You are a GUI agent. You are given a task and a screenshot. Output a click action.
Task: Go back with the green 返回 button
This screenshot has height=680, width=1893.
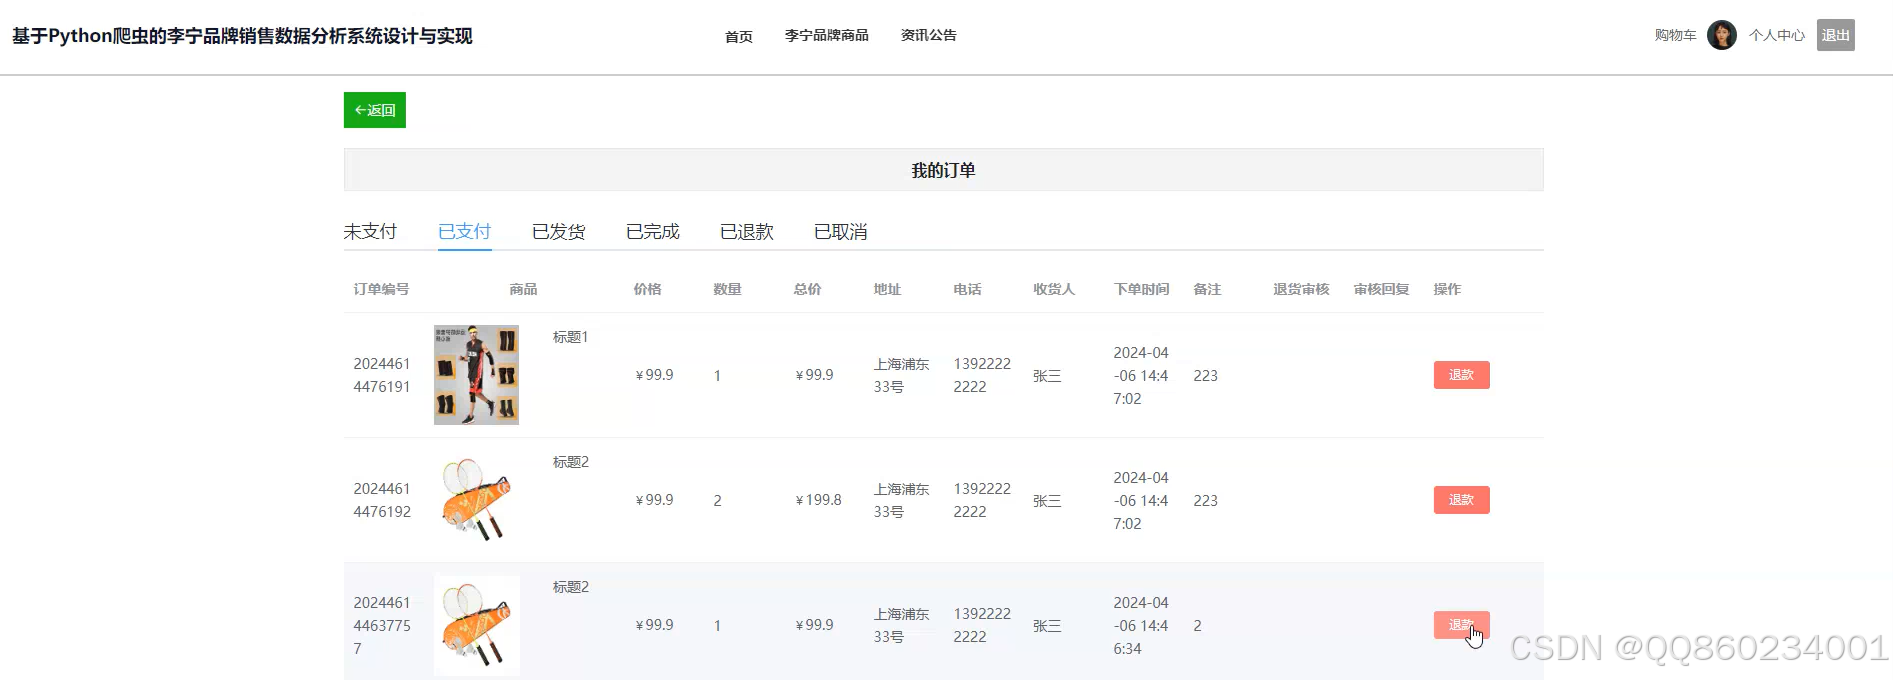pos(375,110)
